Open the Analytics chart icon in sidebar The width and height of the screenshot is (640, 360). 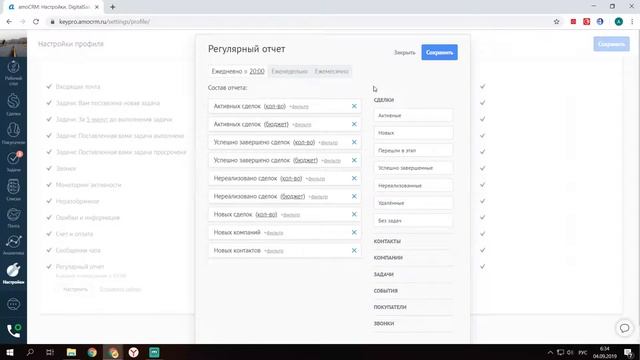click(x=13, y=244)
